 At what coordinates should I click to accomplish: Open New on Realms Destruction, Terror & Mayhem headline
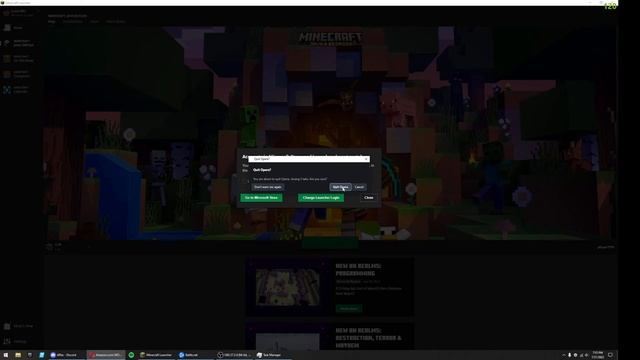pos(368,338)
